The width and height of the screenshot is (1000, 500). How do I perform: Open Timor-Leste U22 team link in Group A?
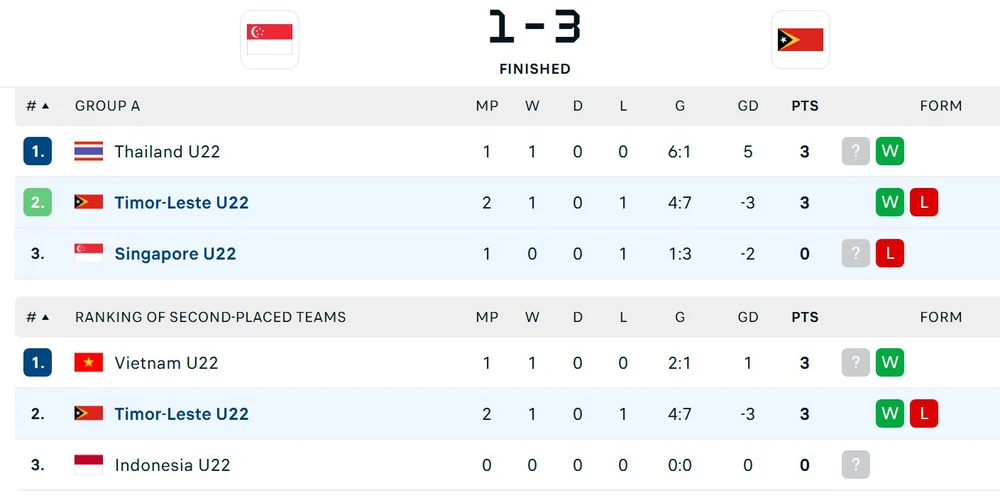click(181, 203)
